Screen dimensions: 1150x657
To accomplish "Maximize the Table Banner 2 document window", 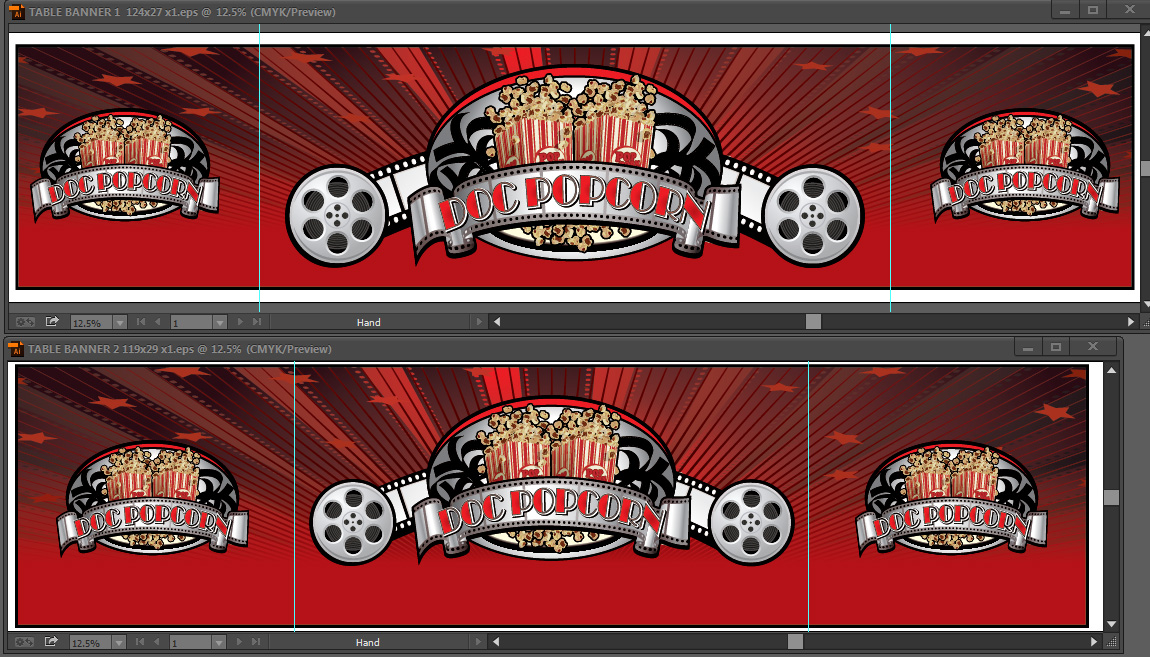I will pos(1055,347).
